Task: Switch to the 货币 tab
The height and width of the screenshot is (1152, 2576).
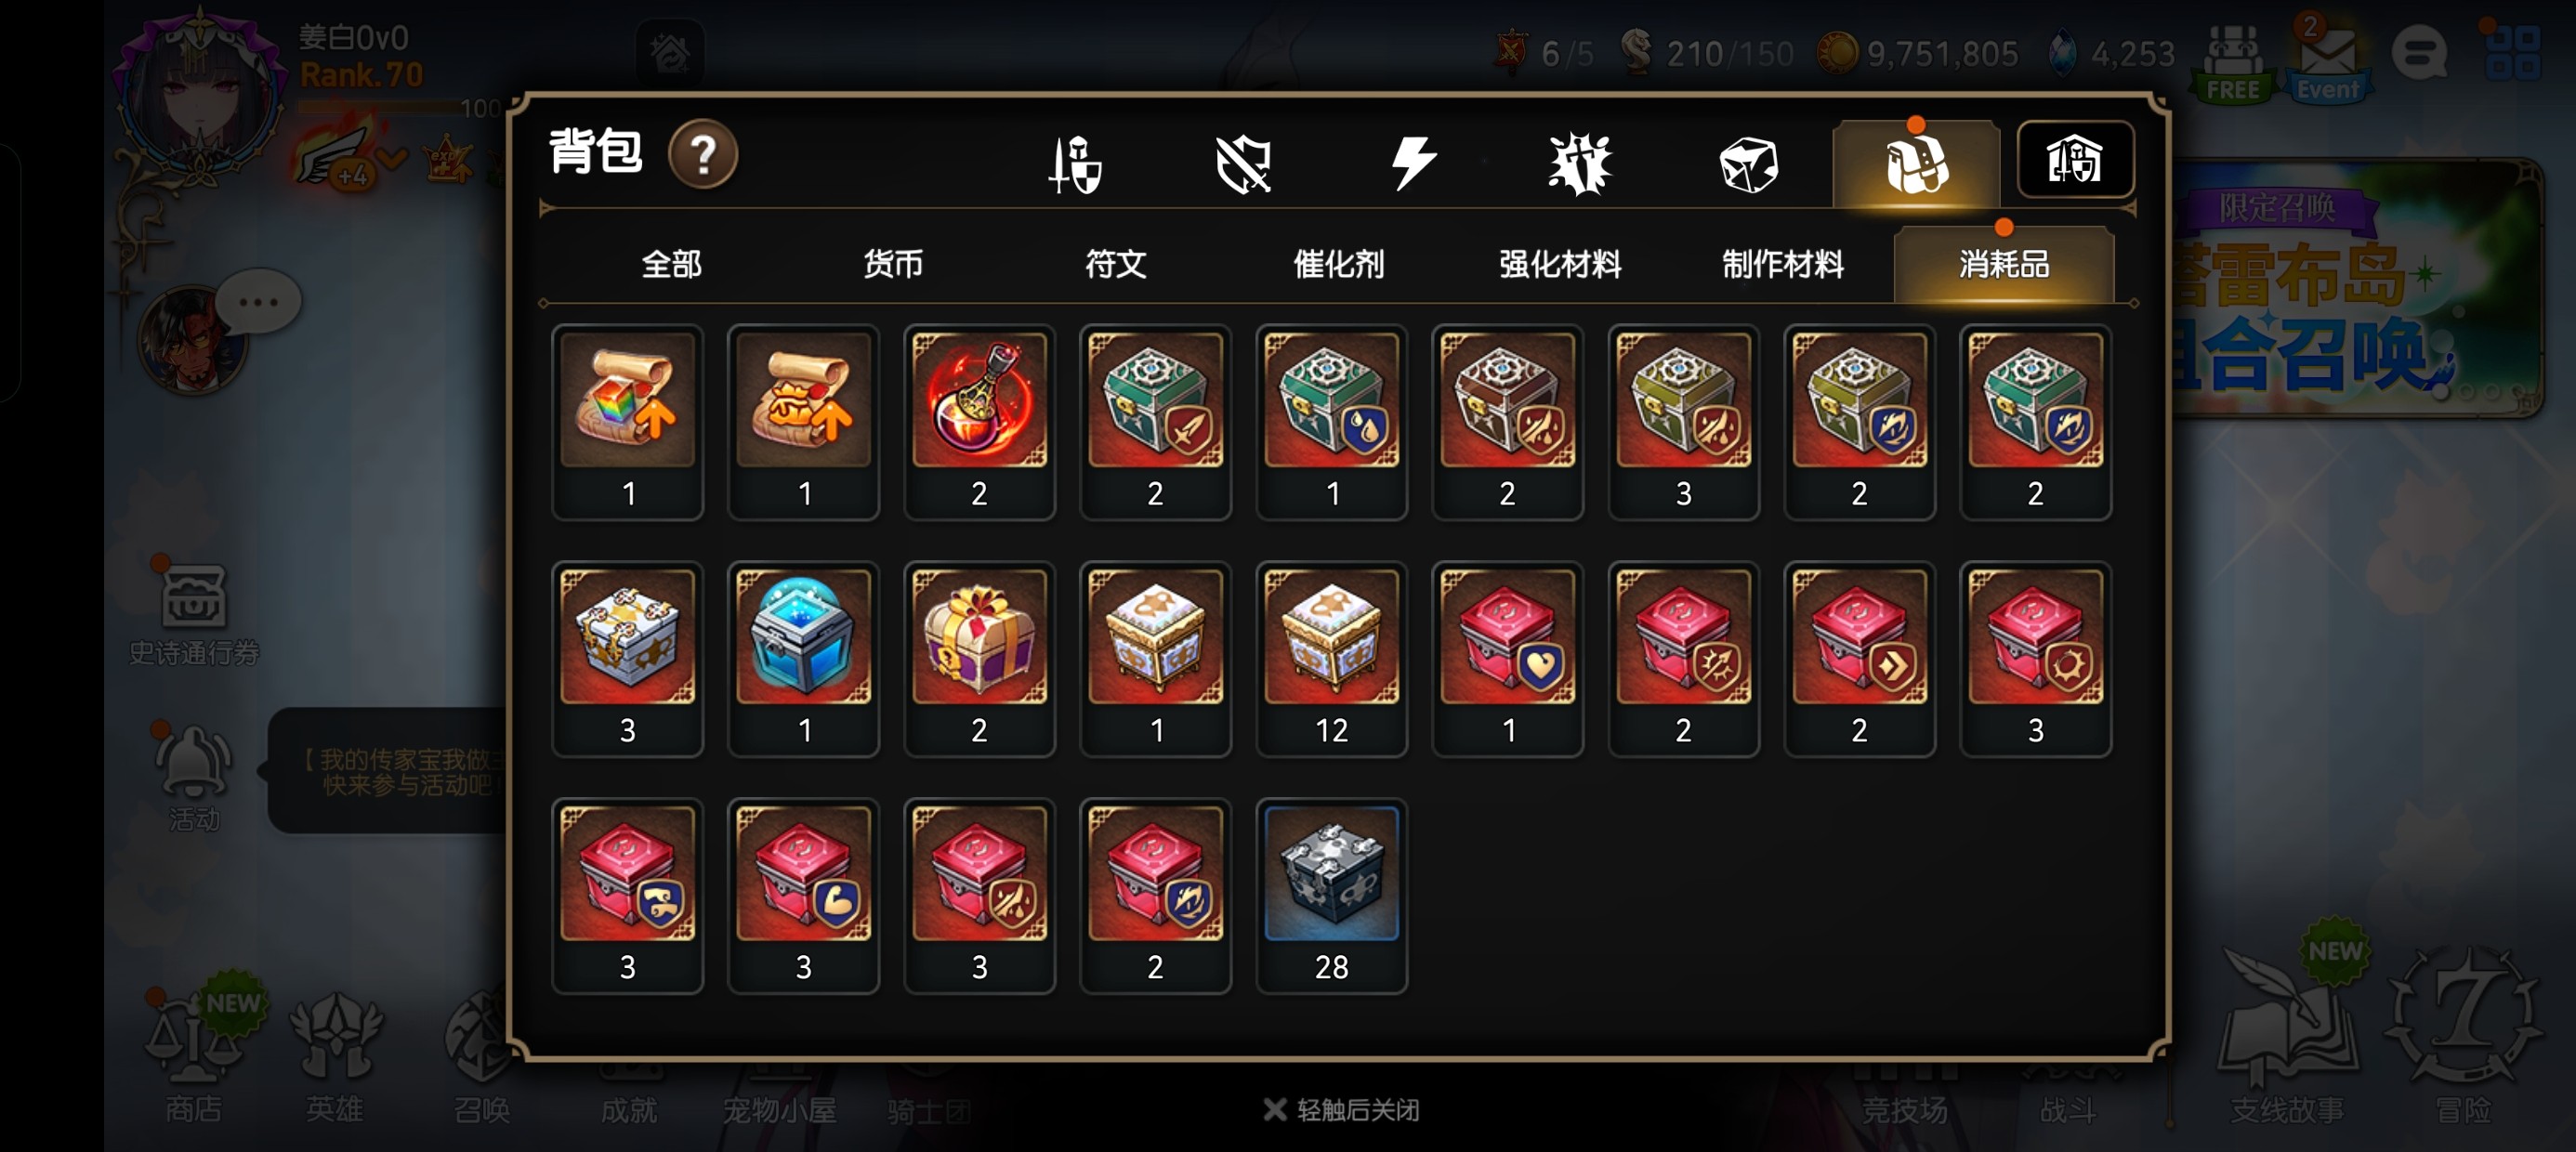Action: click(893, 264)
